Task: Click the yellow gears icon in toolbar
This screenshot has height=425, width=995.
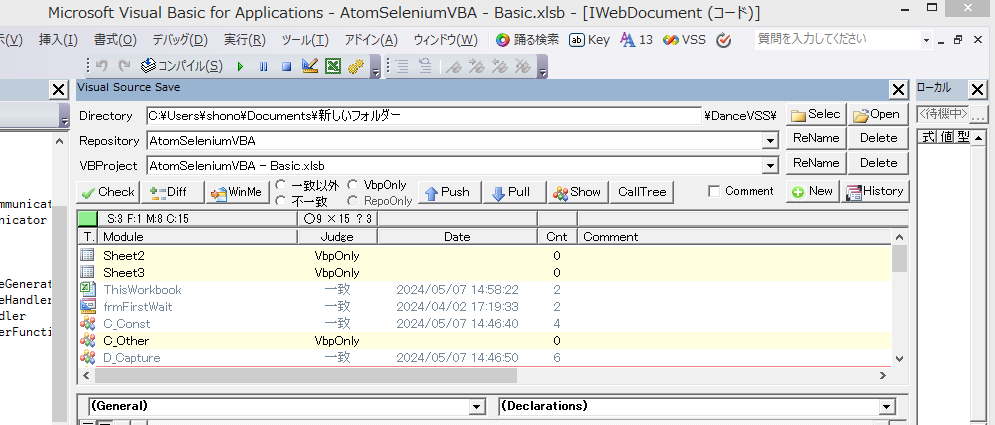Action: point(356,66)
